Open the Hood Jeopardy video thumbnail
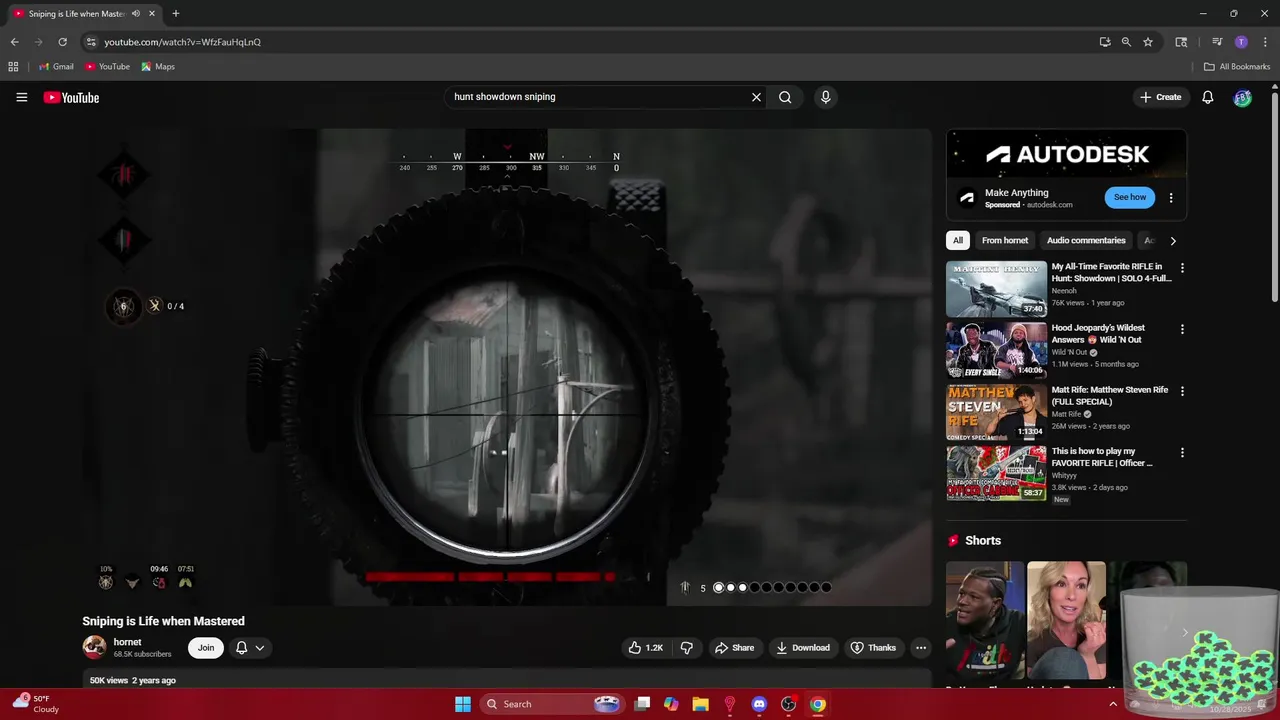Screen dimensions: 1280x720 pyautogui.click(x=996, y=350)
